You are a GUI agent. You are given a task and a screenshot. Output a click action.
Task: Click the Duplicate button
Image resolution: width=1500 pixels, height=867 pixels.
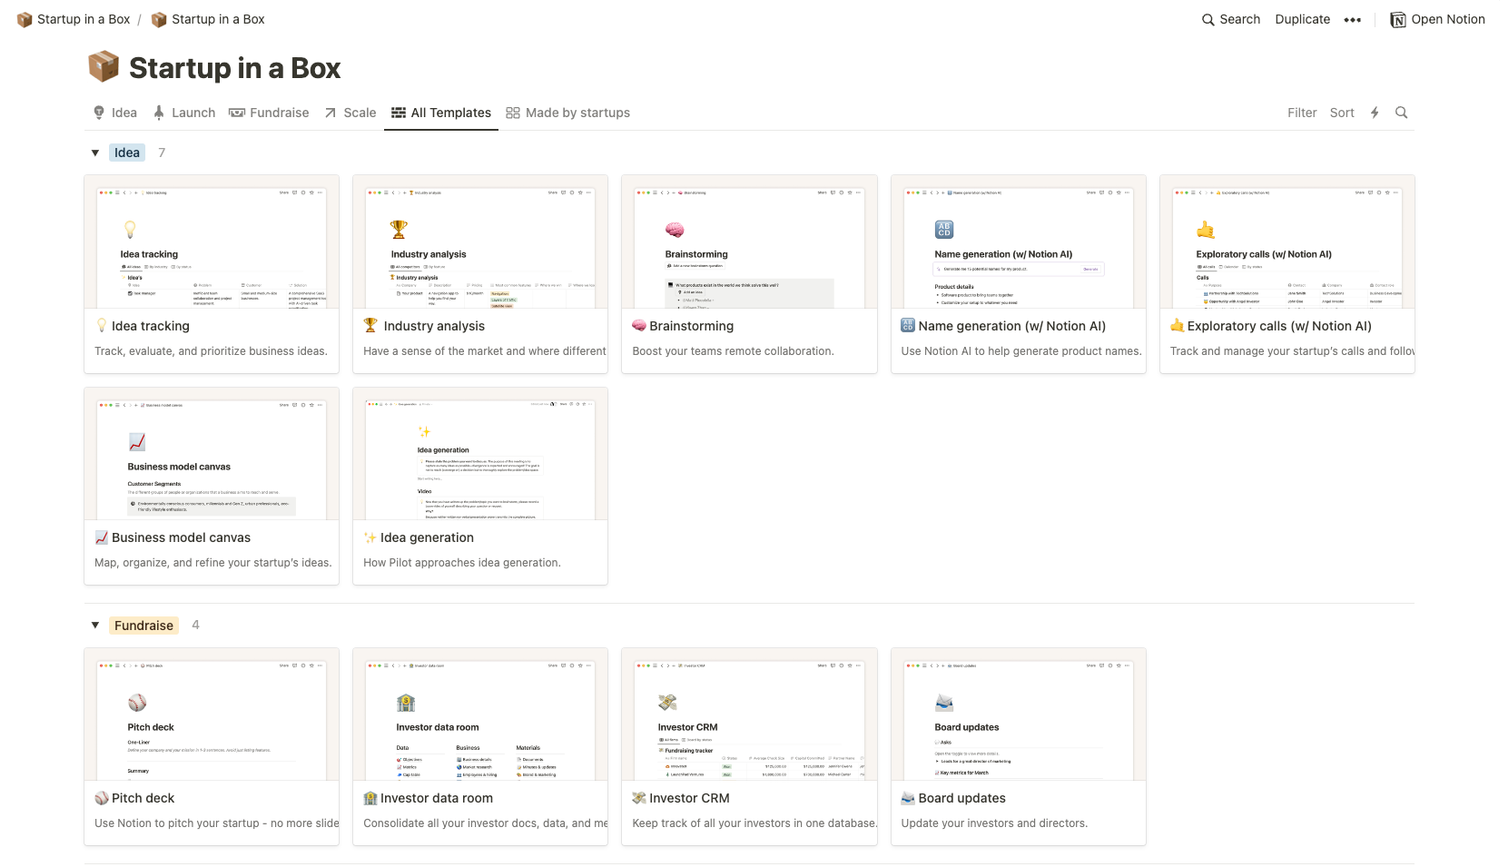click(x=1302, y=20)
